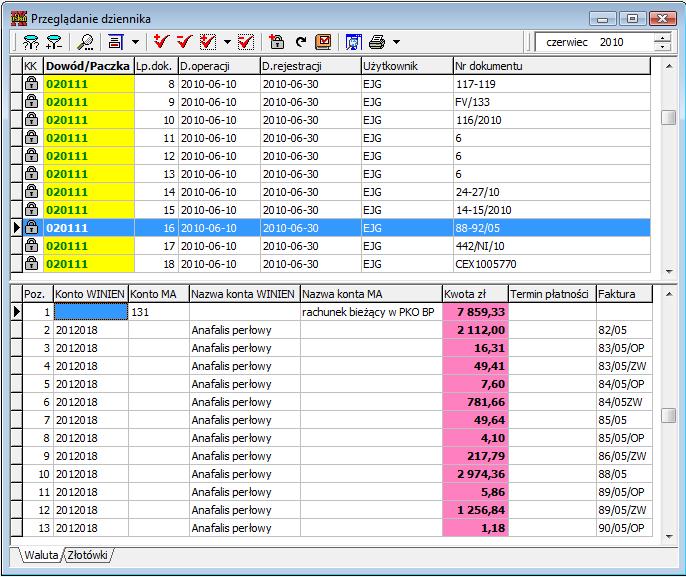The height and width of the screenshot is (577, 686).
Task: Click the red checkmark with minus icon
Action: tap(184, 42)
